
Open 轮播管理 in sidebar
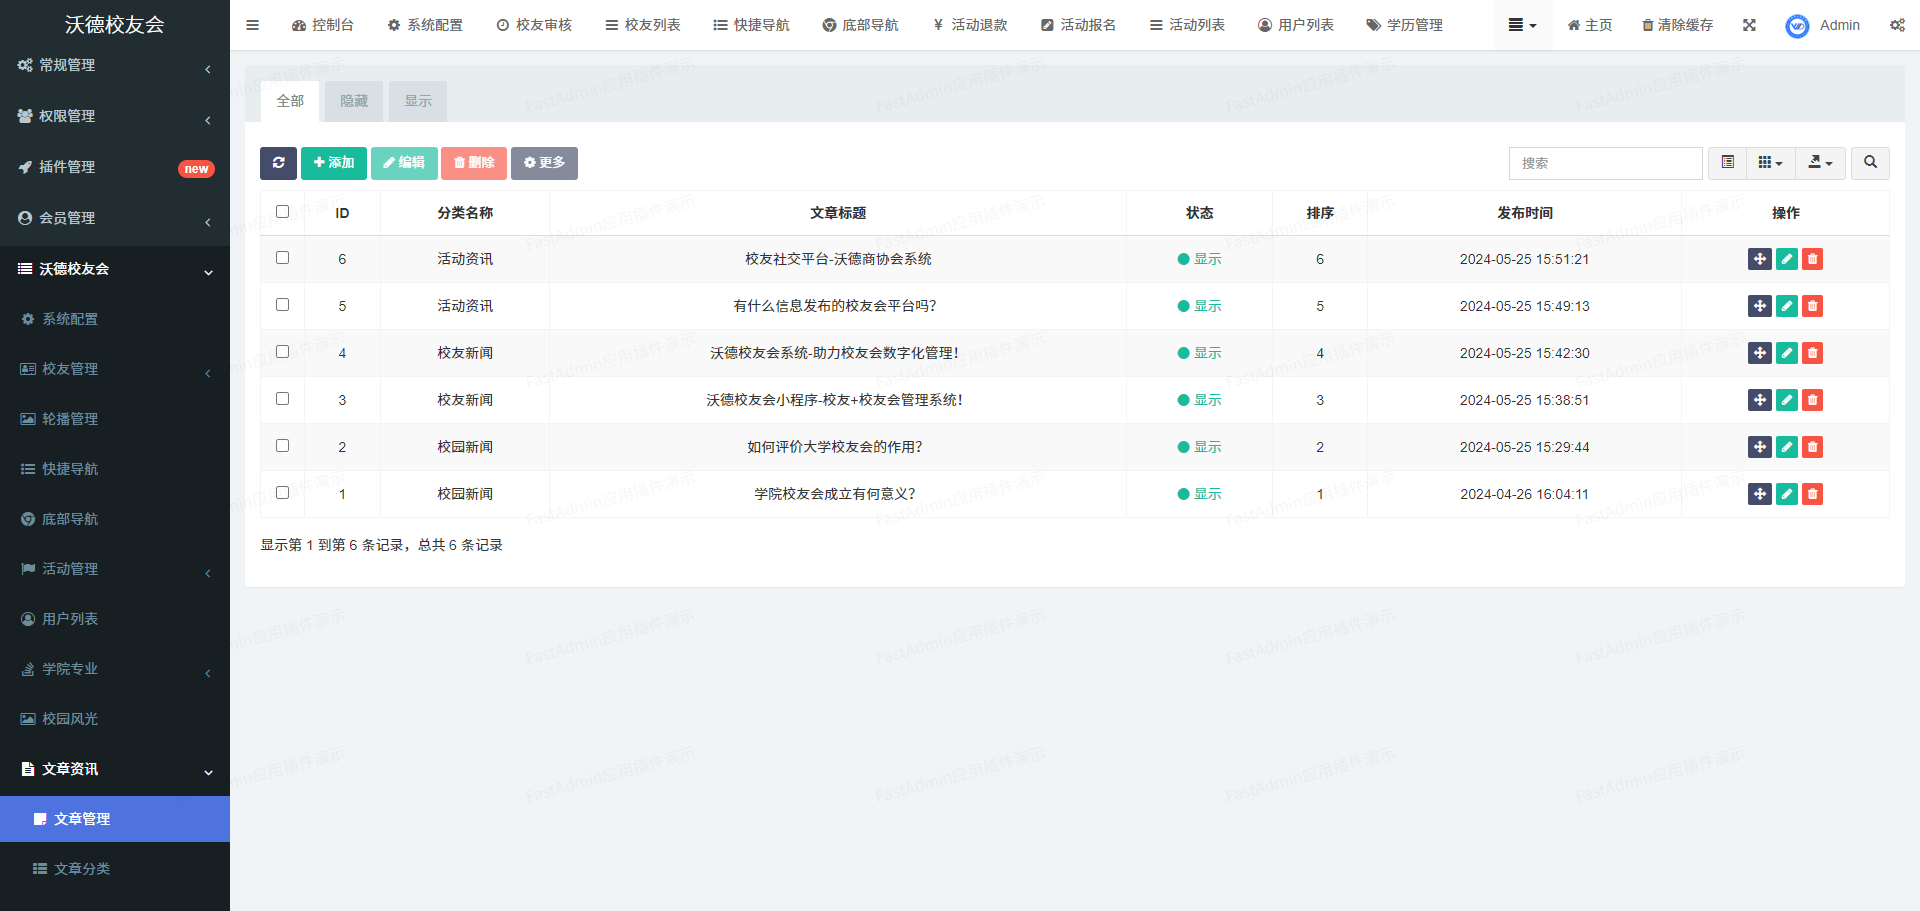pos(115,419)
